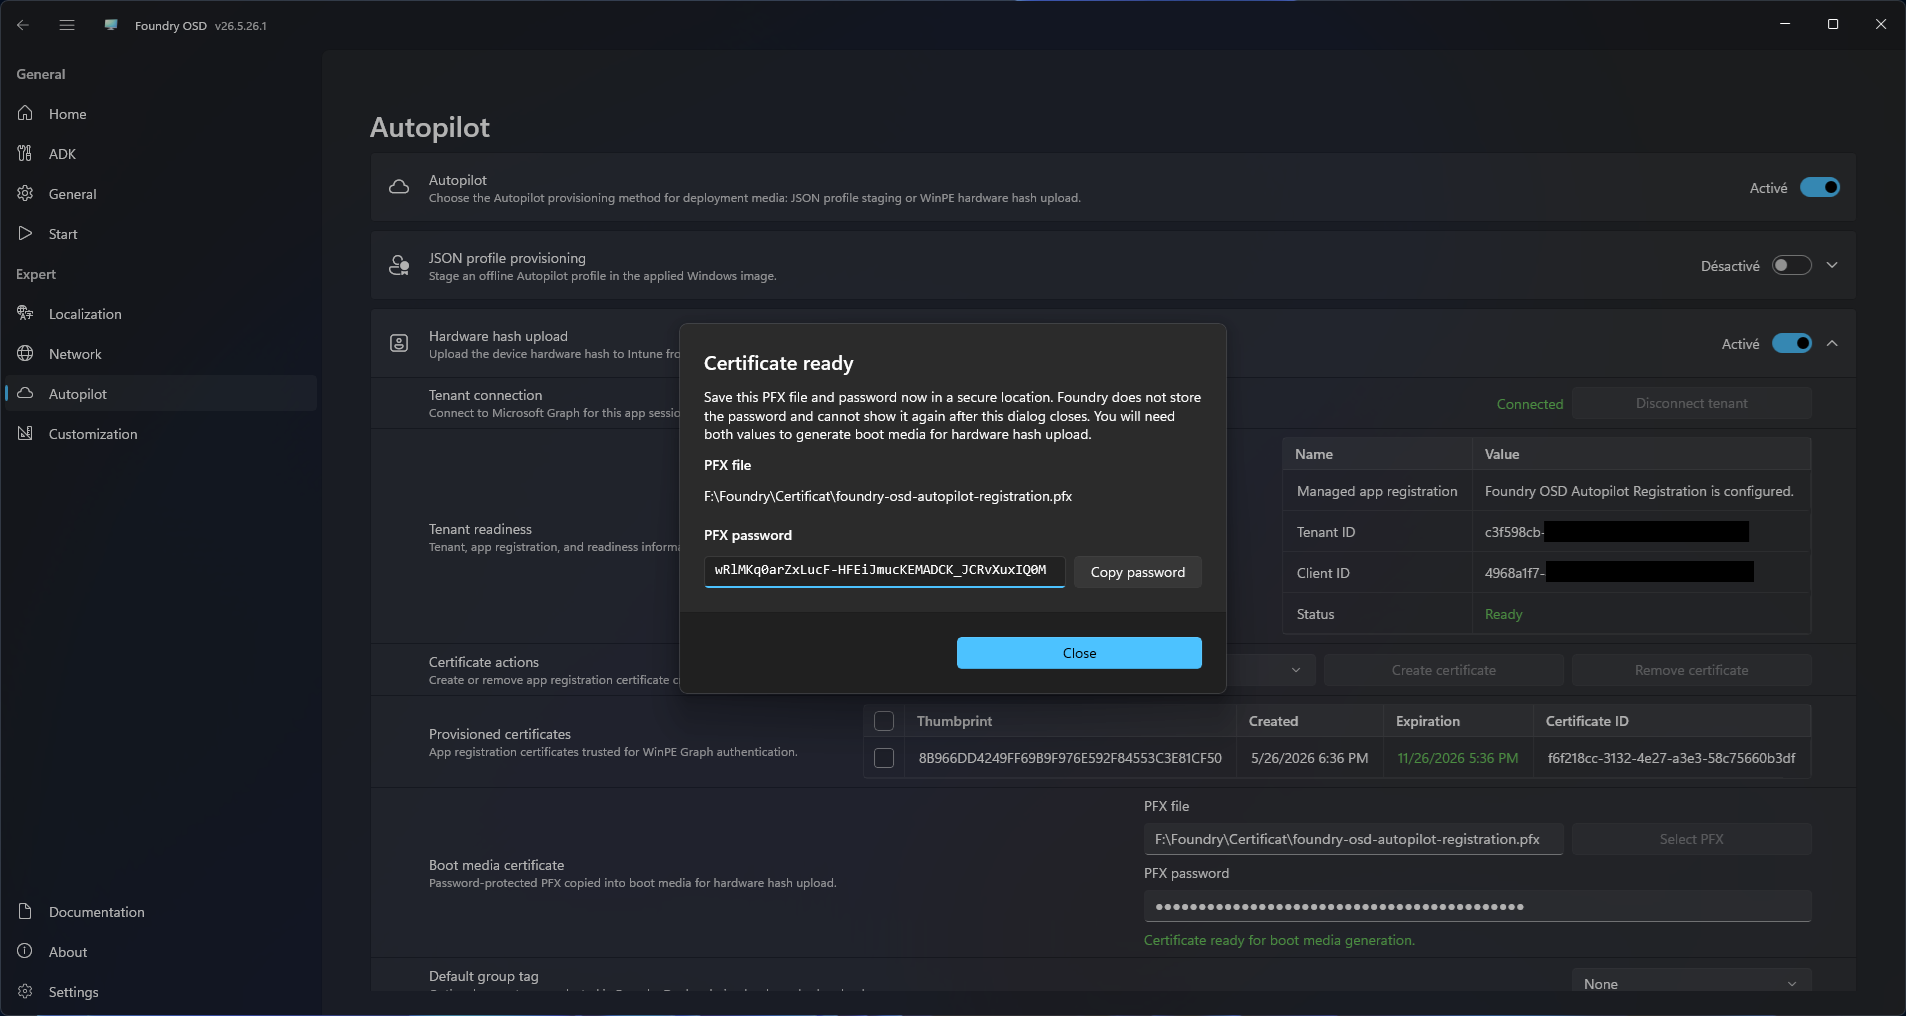The image size is (1906, 1016).
Task: Click the Documentation page icon
Action: [x=26, y=912]
